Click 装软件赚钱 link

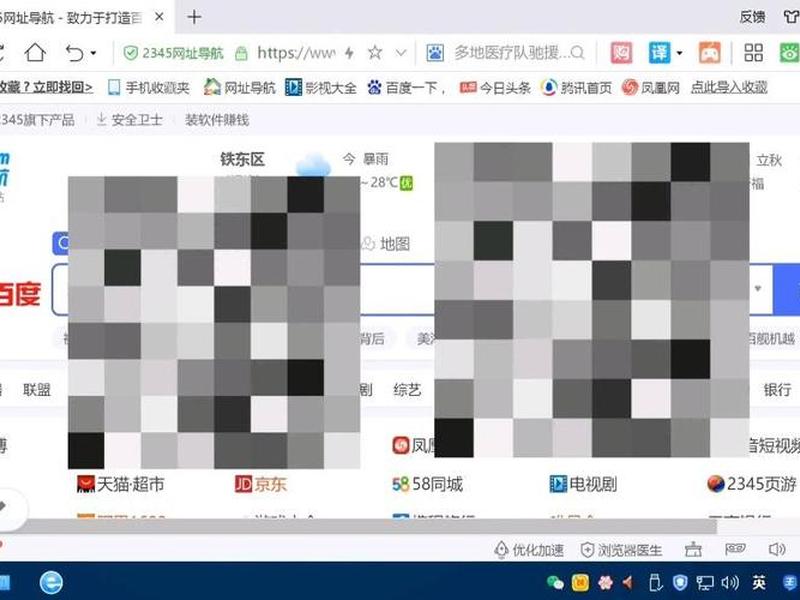(217, 120)
